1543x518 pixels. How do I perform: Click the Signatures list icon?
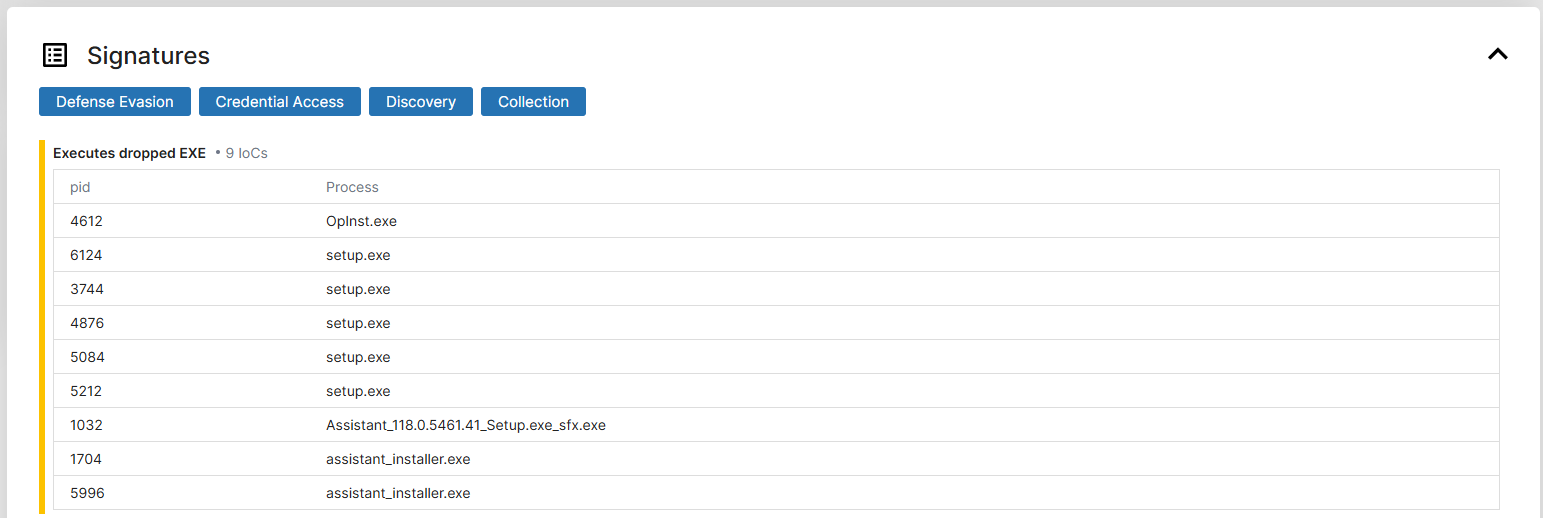click(55, 55)
